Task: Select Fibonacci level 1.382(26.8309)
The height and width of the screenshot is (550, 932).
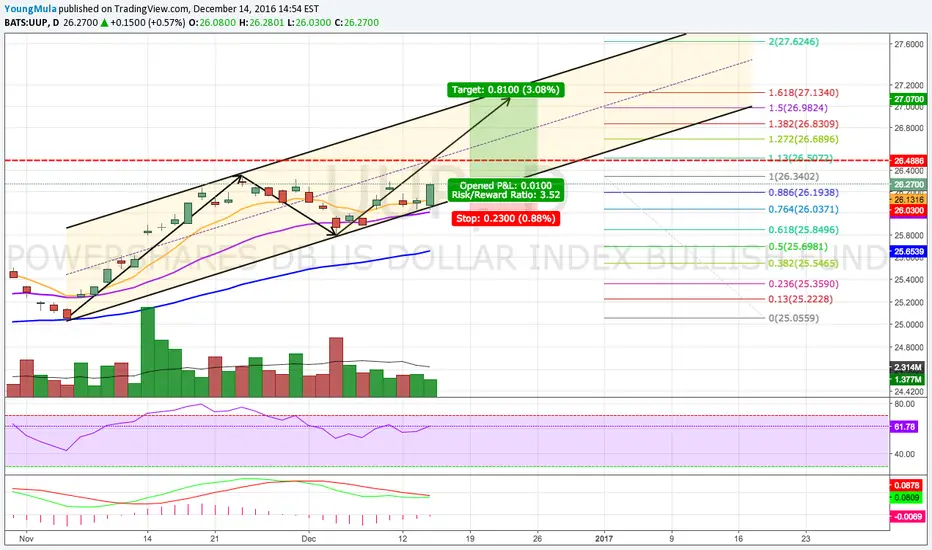Action: [804, 124]
